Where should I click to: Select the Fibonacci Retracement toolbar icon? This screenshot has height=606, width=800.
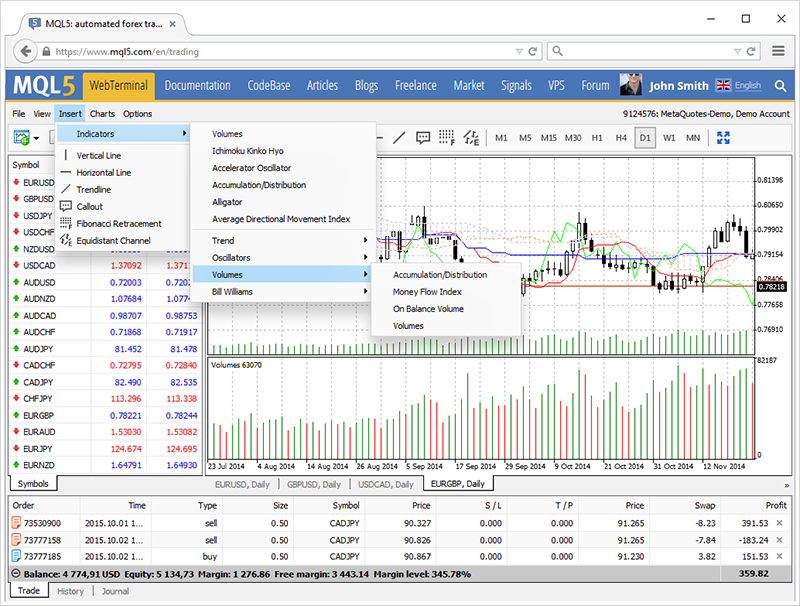(447, 138)
